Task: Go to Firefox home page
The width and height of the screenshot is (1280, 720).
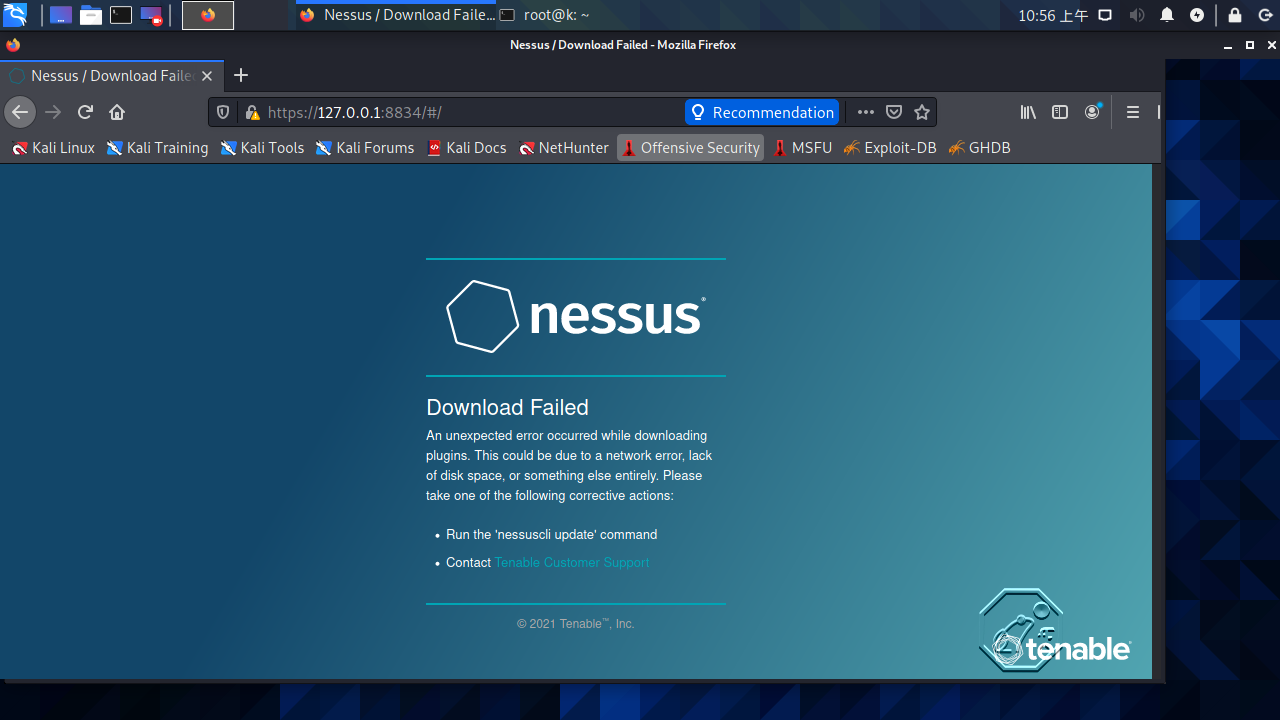Action: pyautogui.click(x=117, y=112)
